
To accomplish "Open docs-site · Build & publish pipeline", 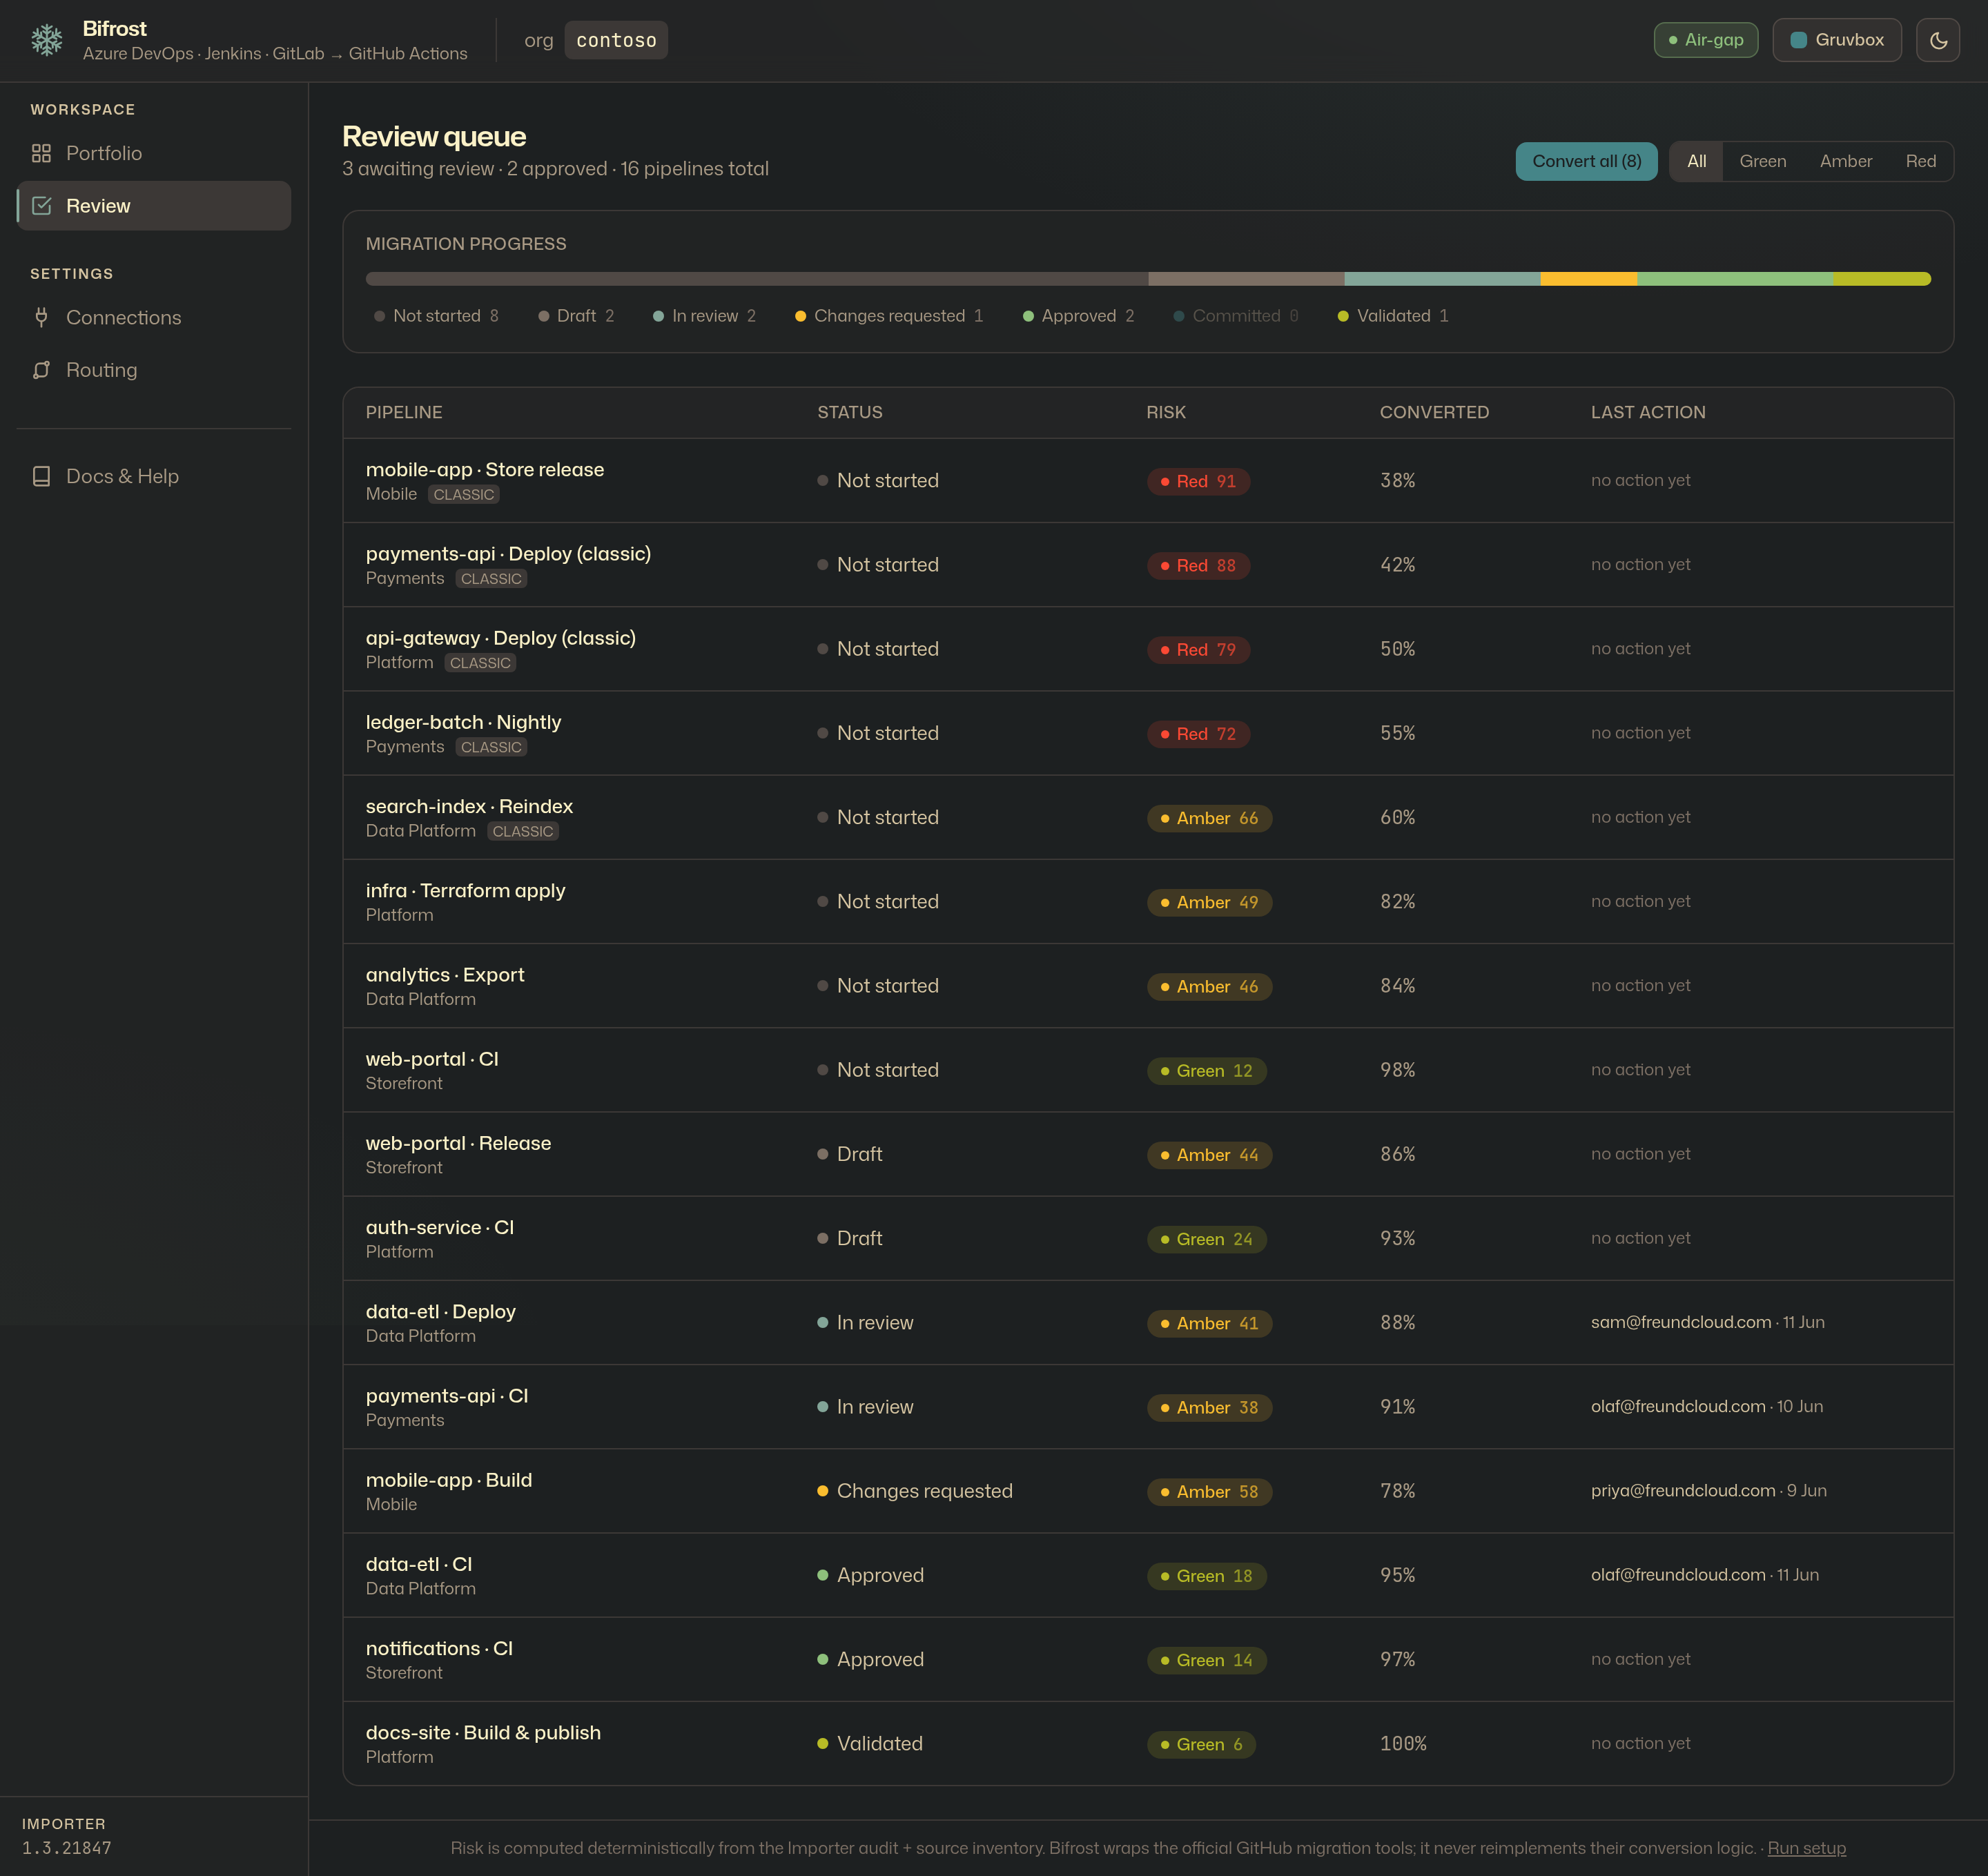I will 1148,1743.
